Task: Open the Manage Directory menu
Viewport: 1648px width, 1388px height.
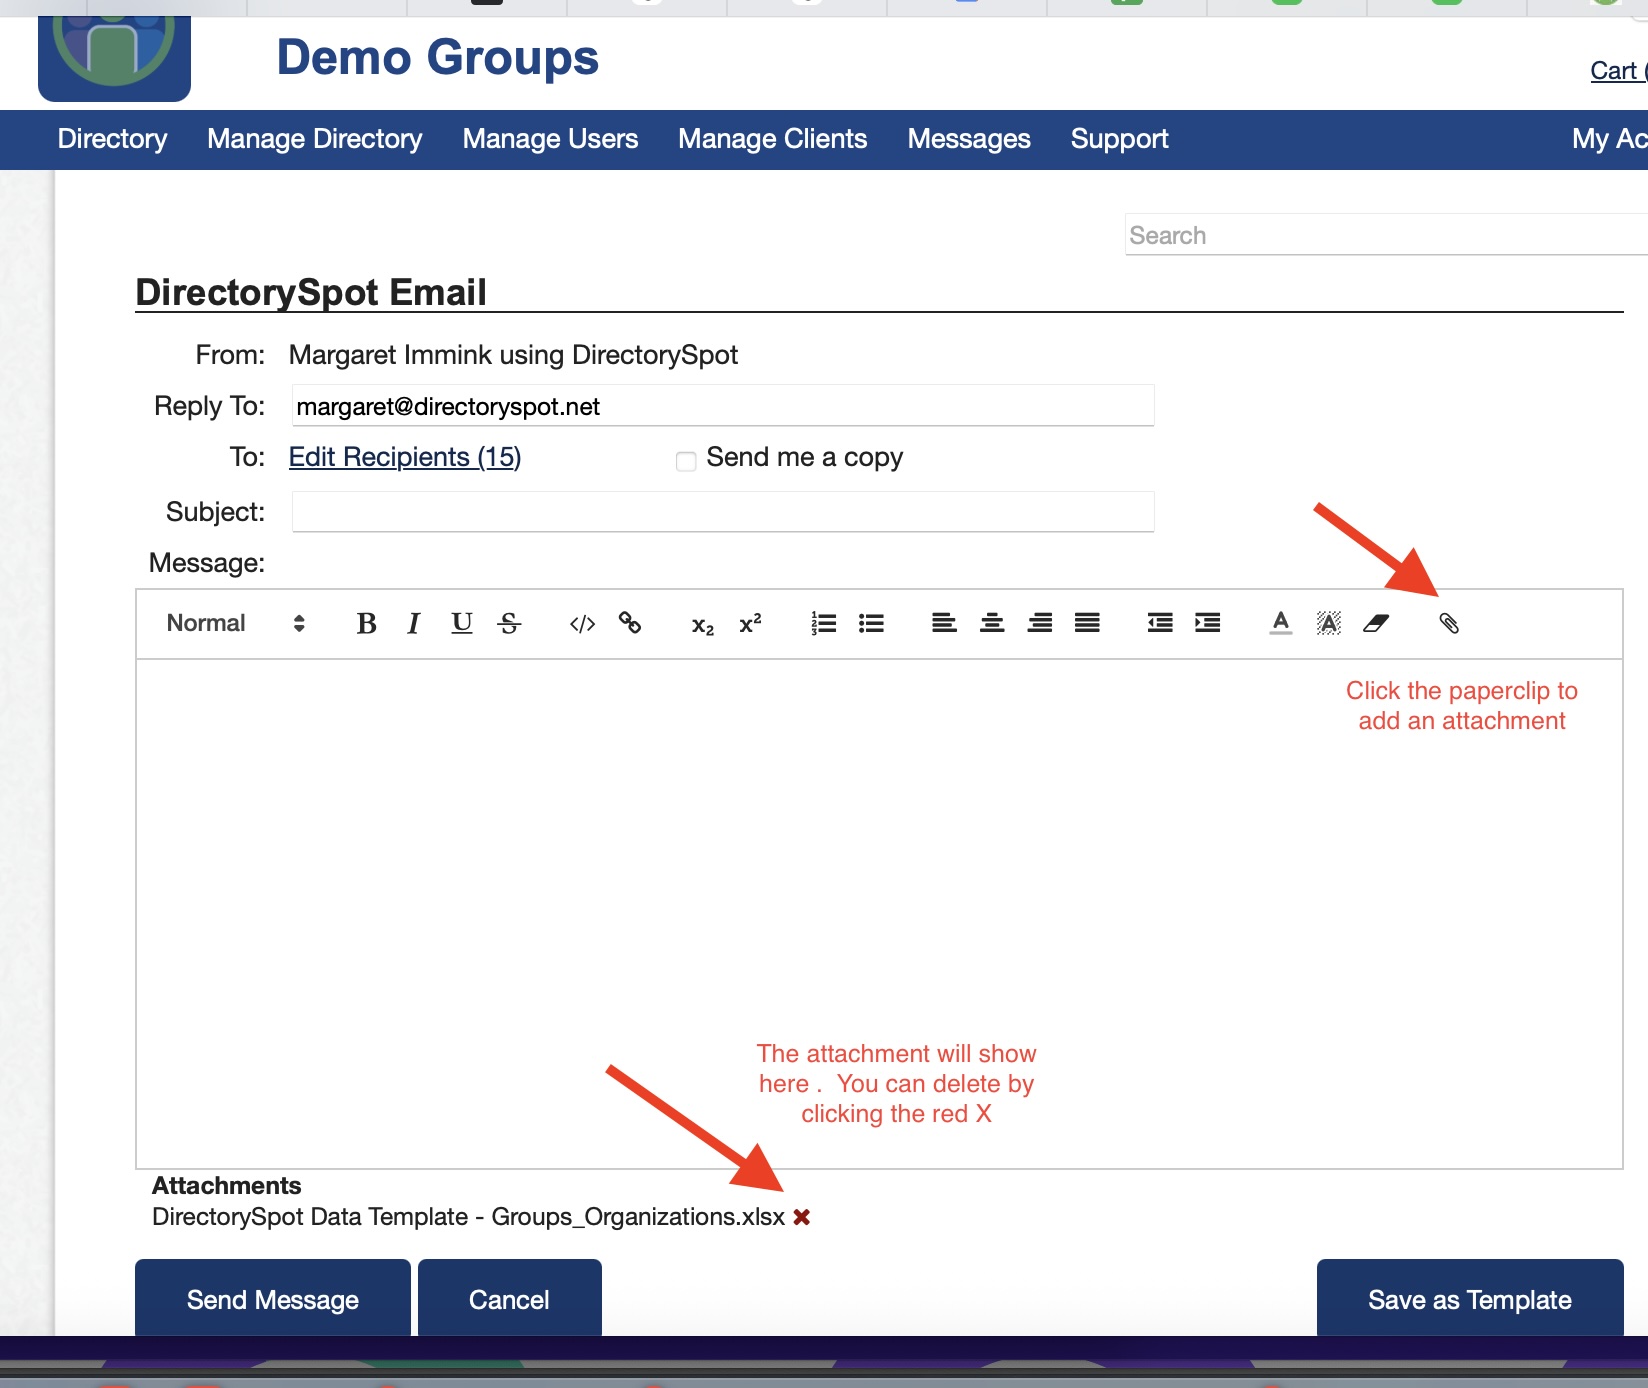Action: [x=315, y=139]
